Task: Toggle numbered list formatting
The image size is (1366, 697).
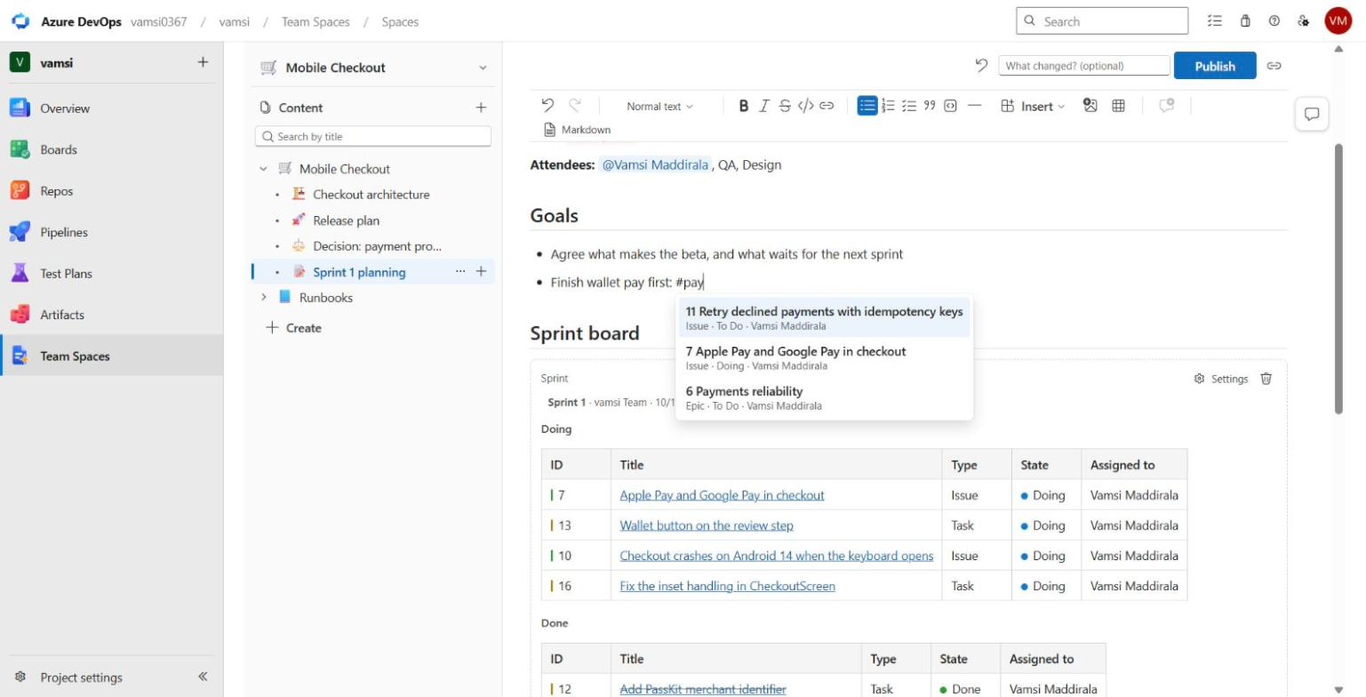Action: (x=888, y=106)
